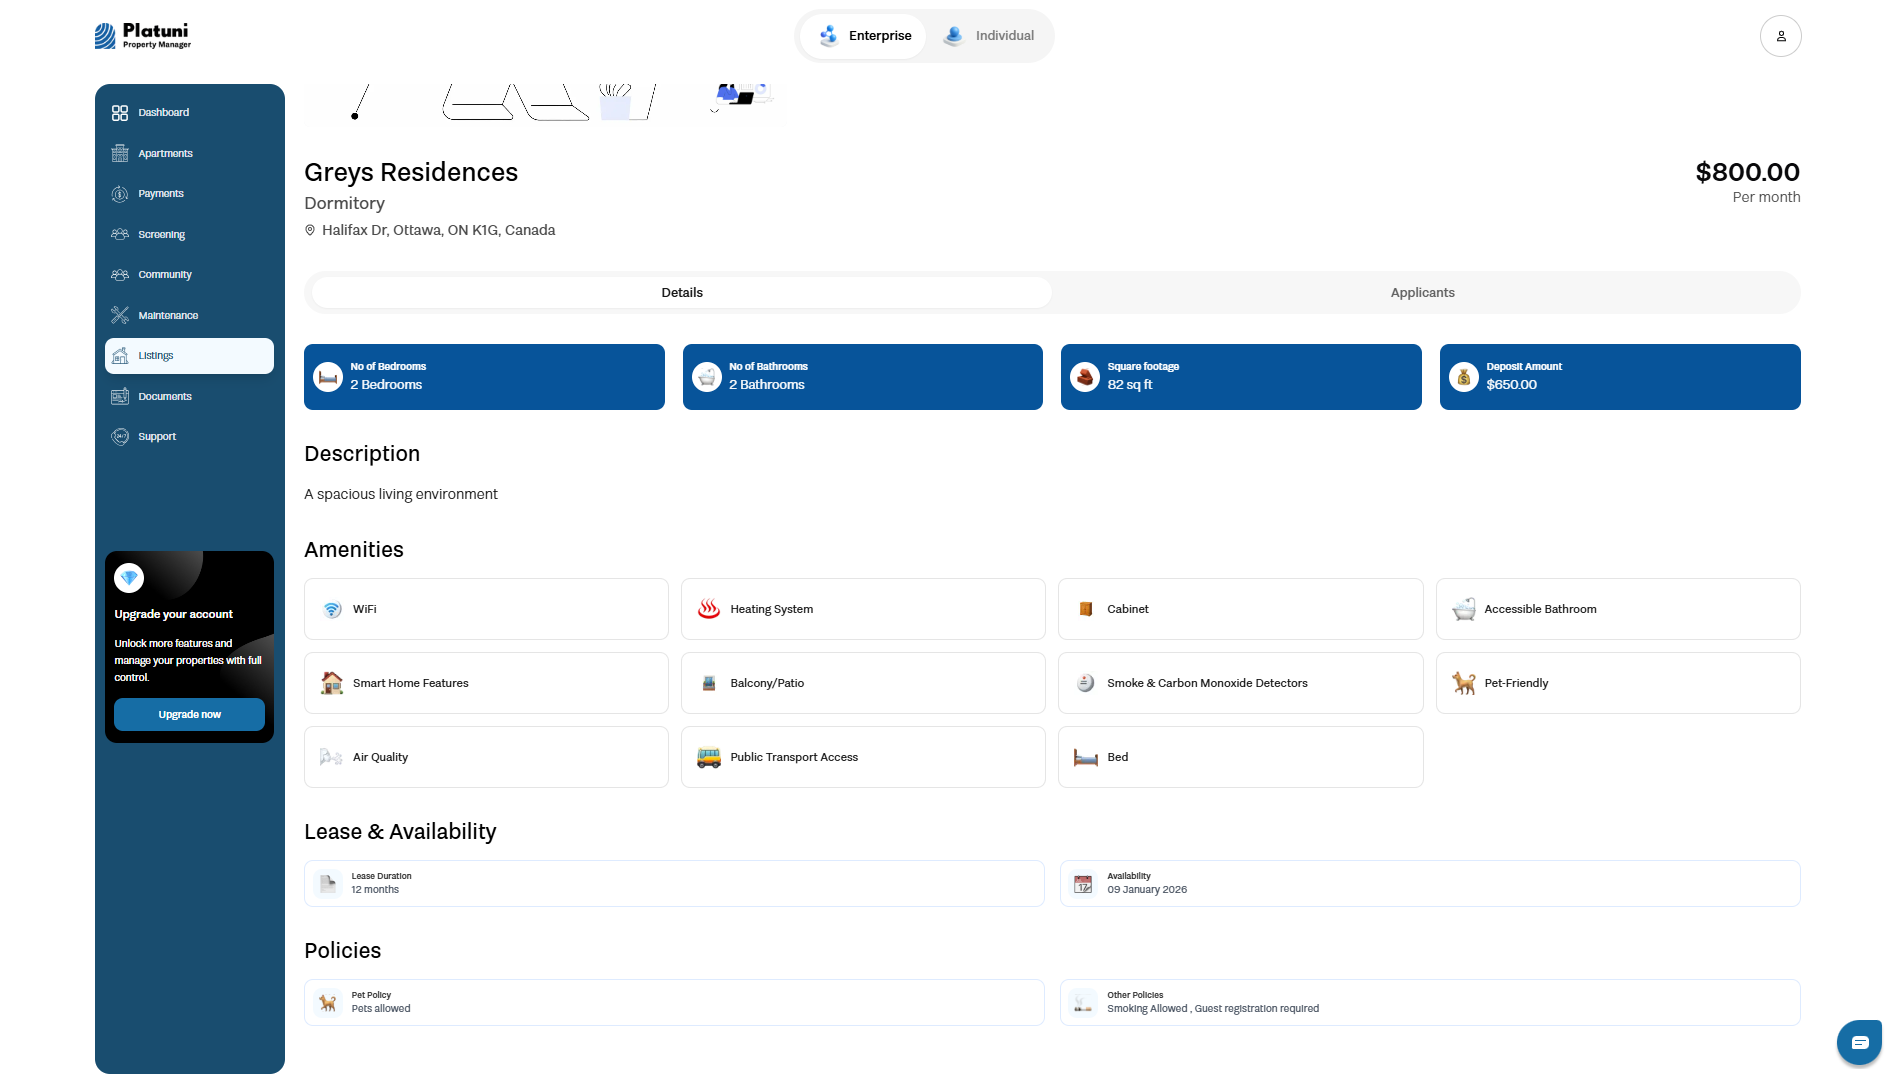Click the Apartments building icon

tap(120, 153)
